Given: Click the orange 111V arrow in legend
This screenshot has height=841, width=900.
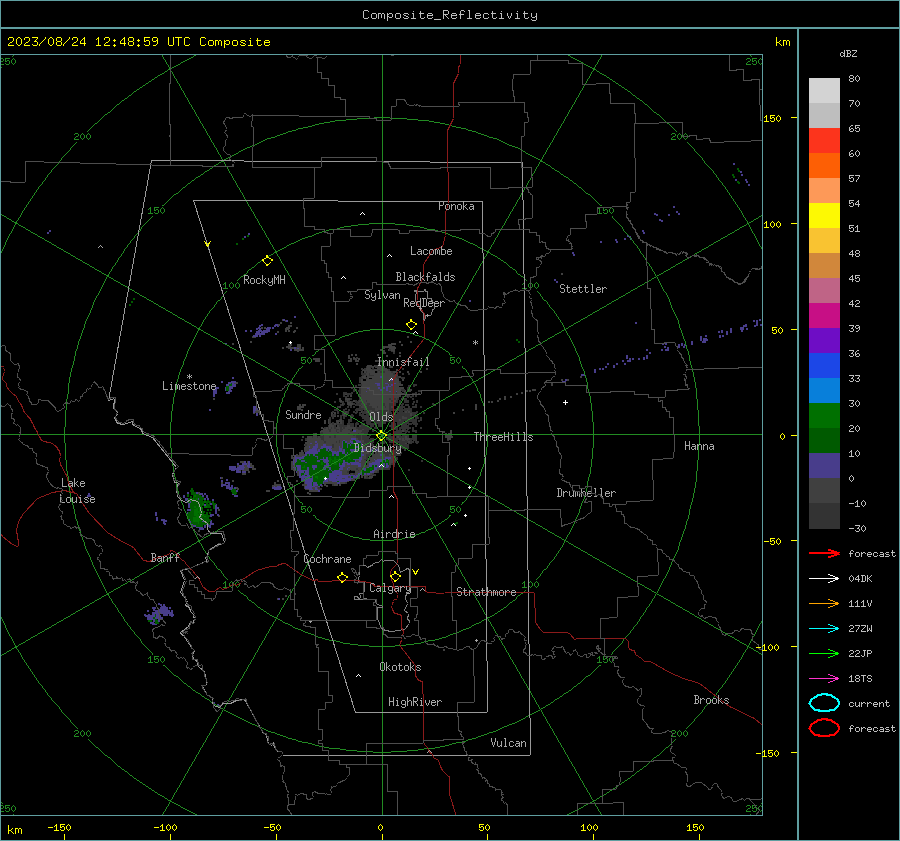Looking at the screenshot, I should [x=824, y=603].
